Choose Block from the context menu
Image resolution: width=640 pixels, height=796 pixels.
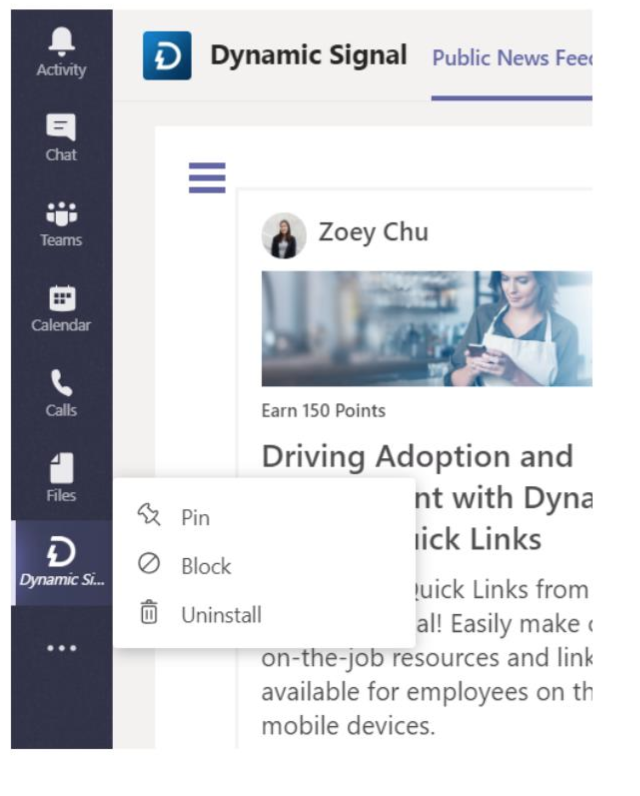tap(264, 566)
